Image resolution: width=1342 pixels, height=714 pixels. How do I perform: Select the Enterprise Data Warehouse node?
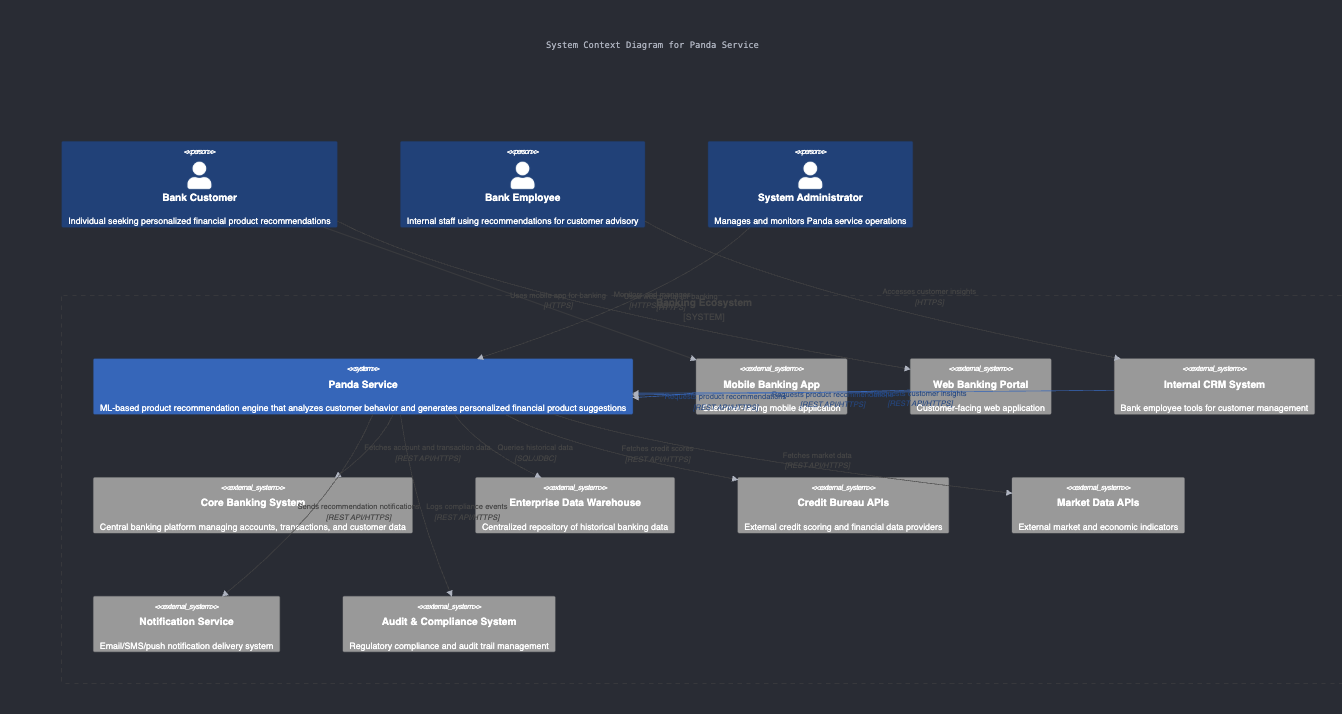pyautogui.click(x=575, y=505)
